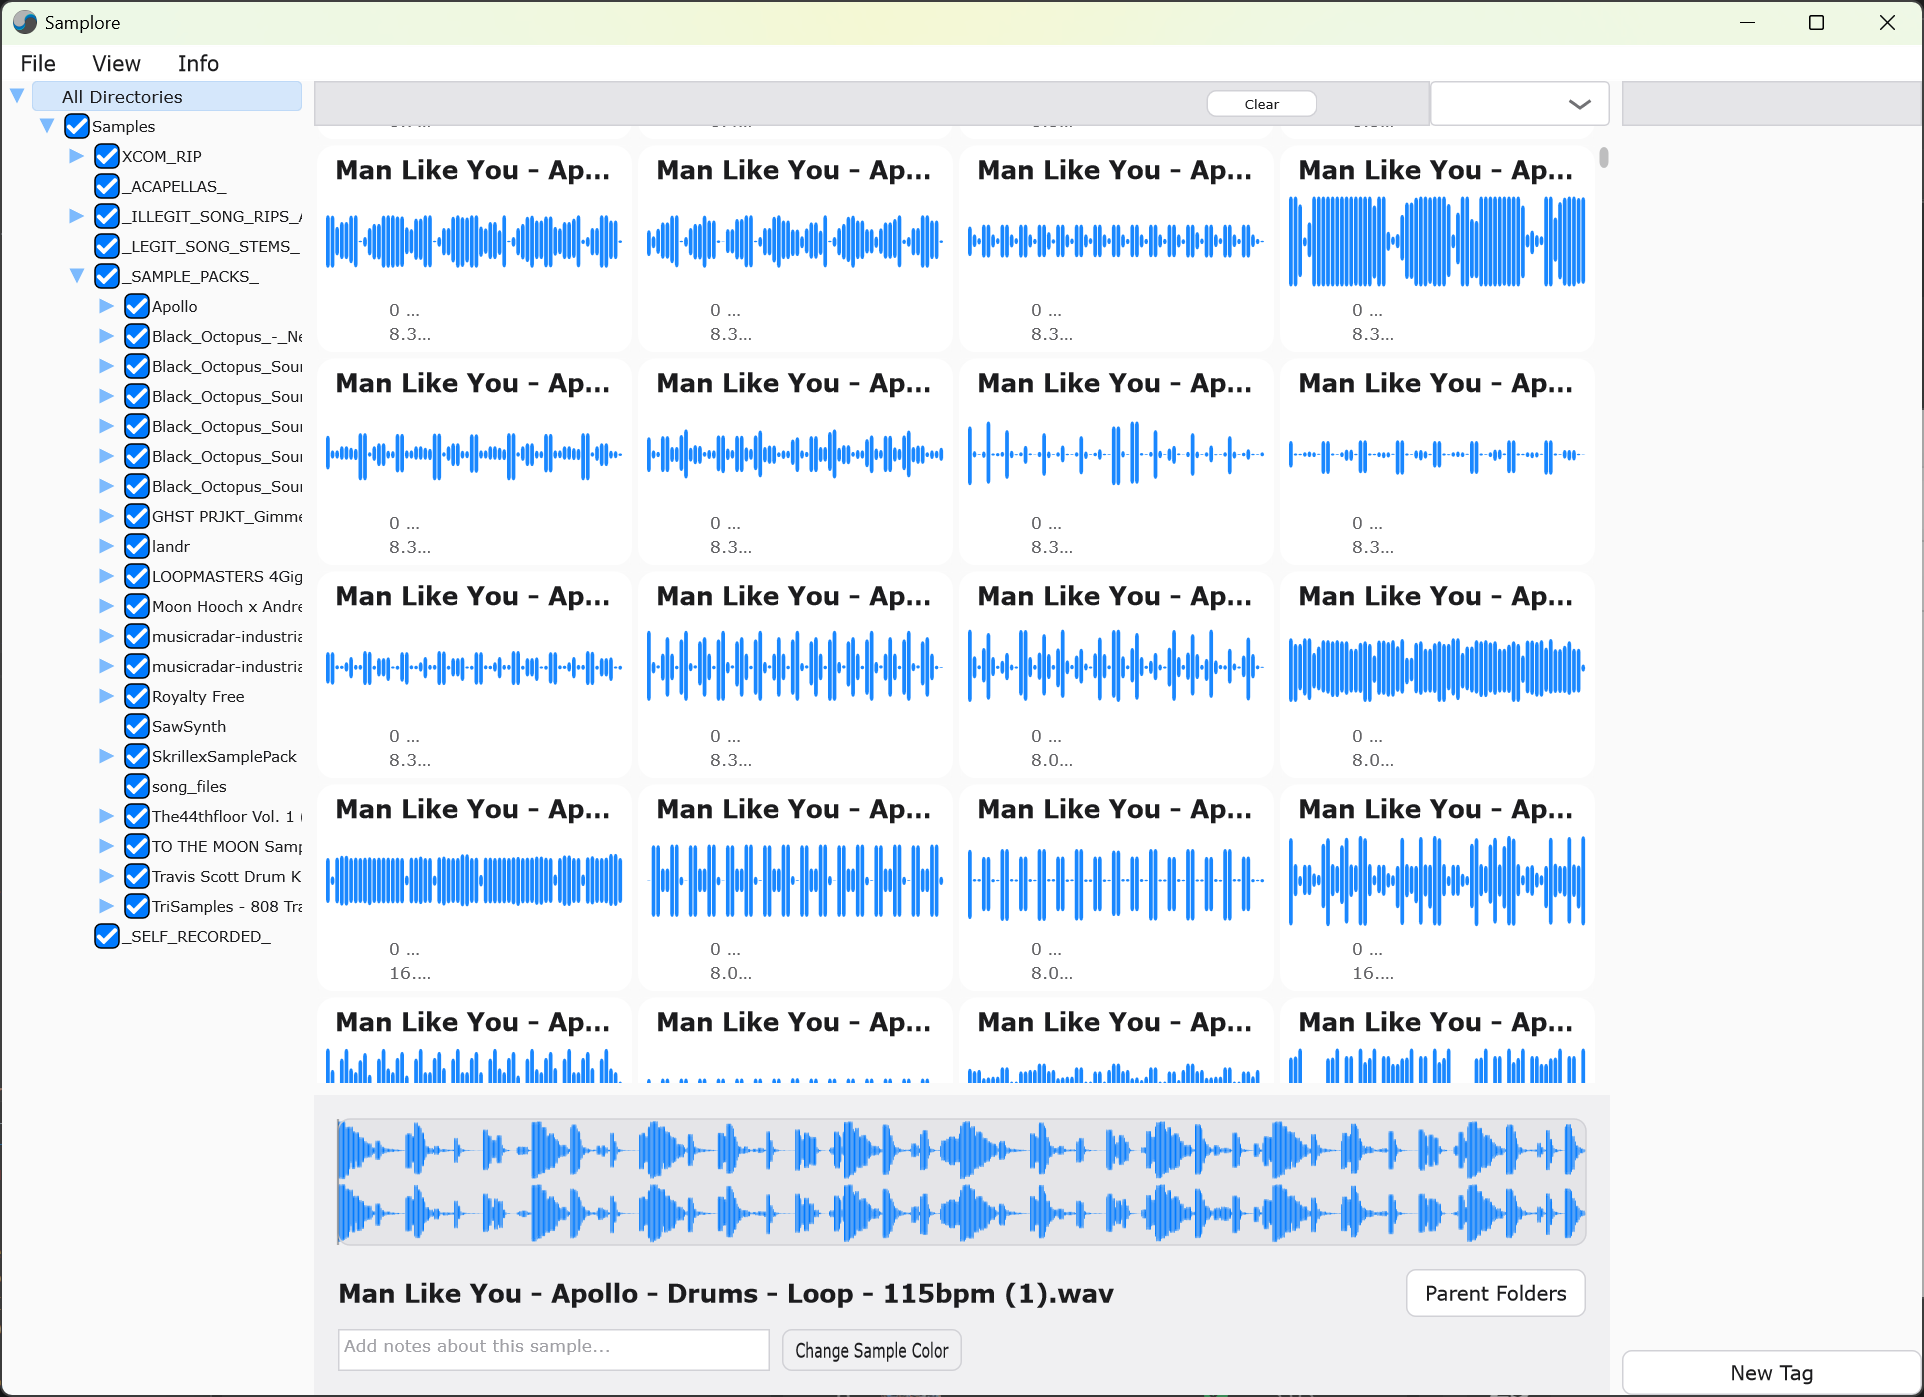Open the File menu
The height and width of the screenshot is (1397, 1924).
tap(38, 63)
